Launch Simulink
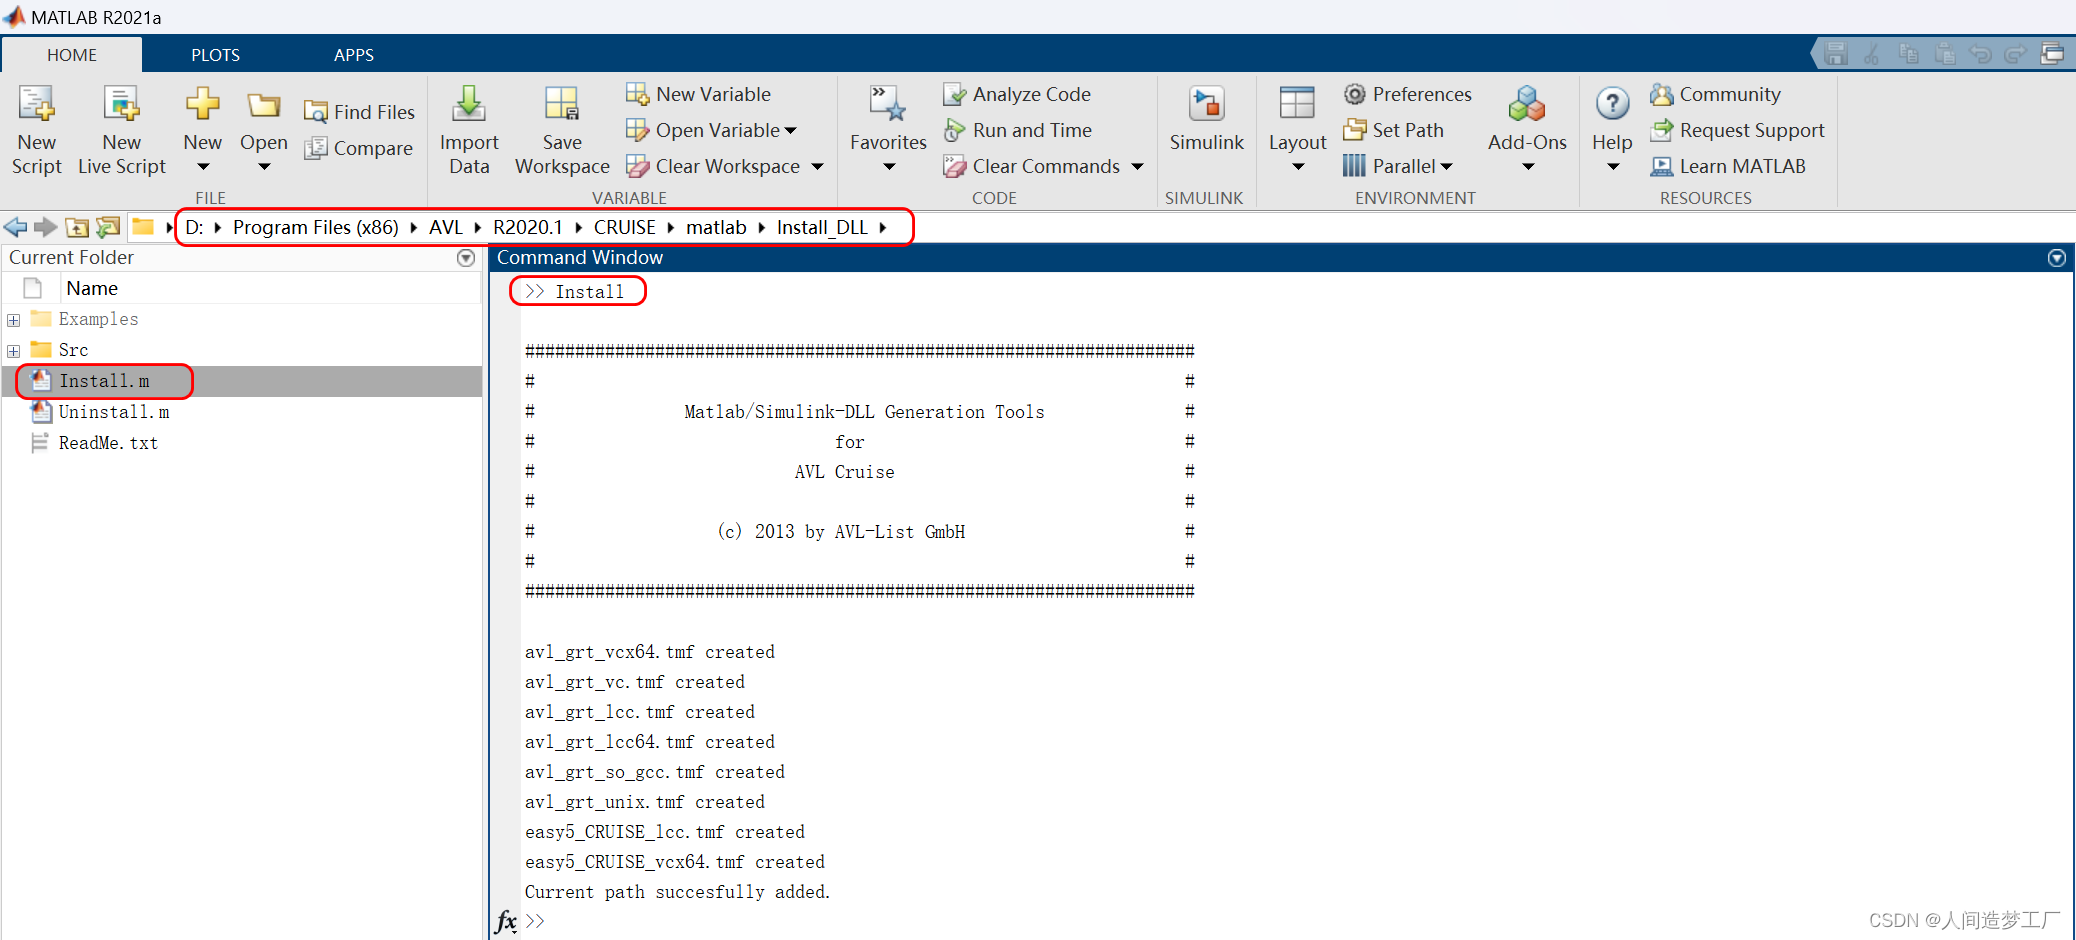2076x940 pixels. (1207, 120)
